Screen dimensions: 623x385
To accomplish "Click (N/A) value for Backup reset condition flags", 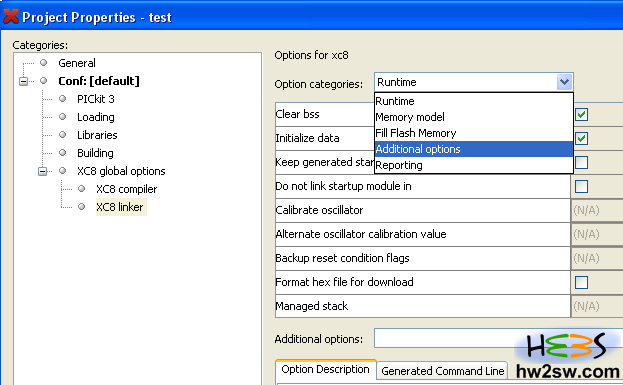I will pos(586,258).
